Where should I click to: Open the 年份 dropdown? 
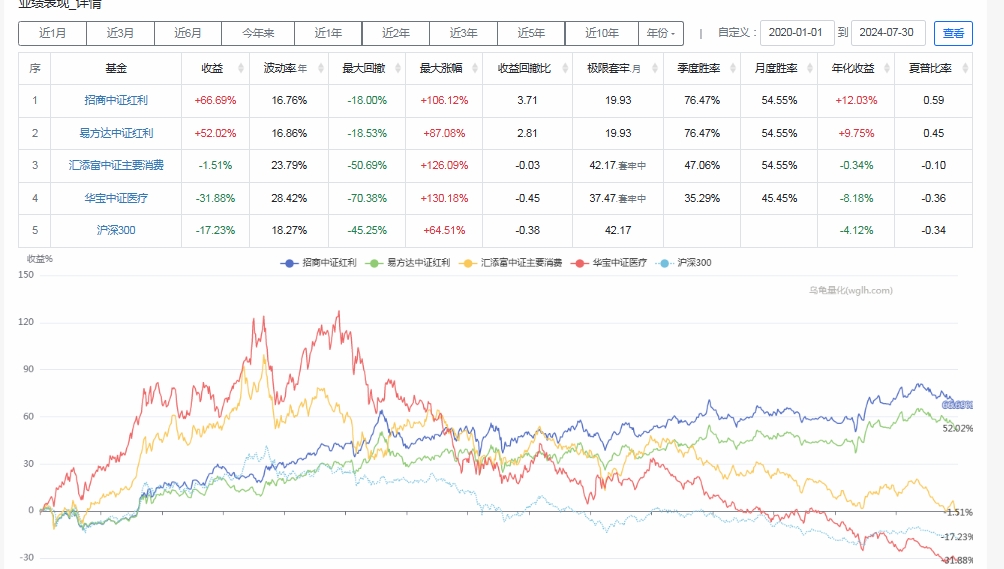pyautogui.click(x=659, y=33)
